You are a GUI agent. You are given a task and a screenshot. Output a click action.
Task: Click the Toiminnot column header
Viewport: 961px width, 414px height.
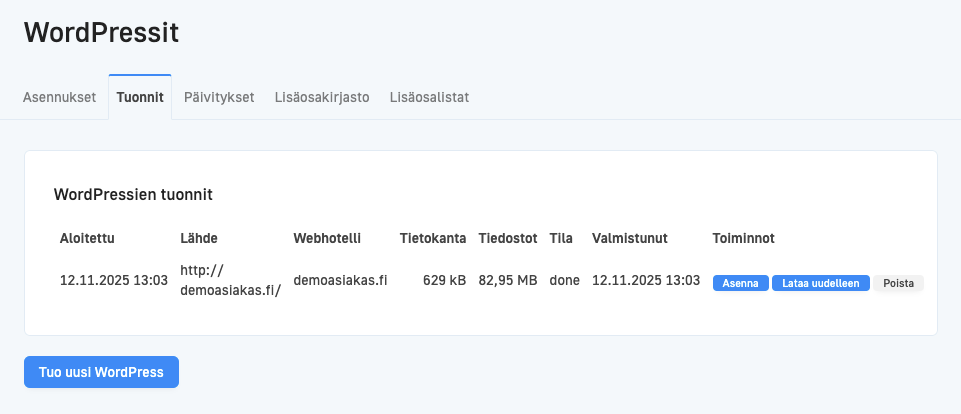pos(743,239)
